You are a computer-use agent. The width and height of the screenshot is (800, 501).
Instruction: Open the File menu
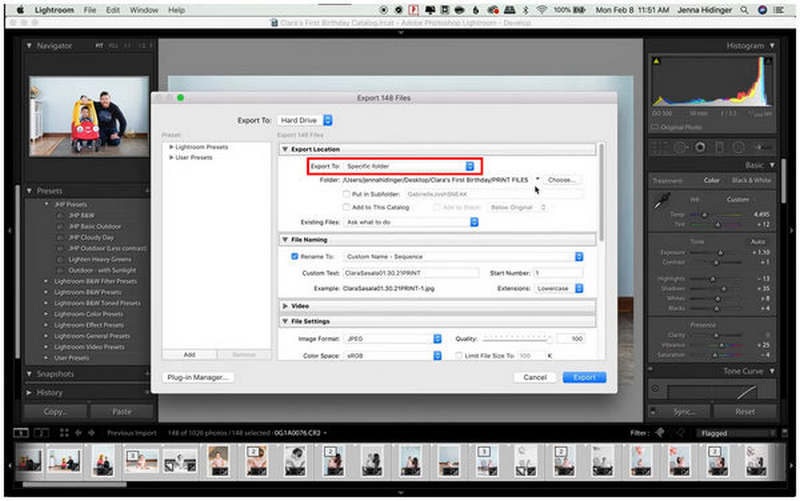pos(90,10)
